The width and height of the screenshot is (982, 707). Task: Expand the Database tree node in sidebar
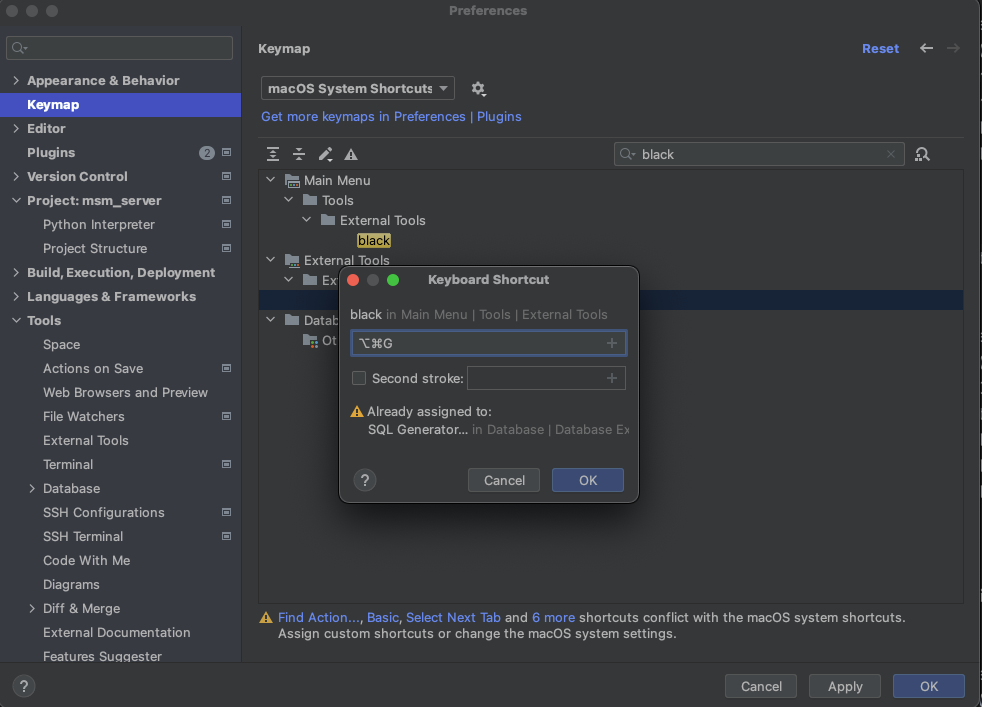(32, 488)
